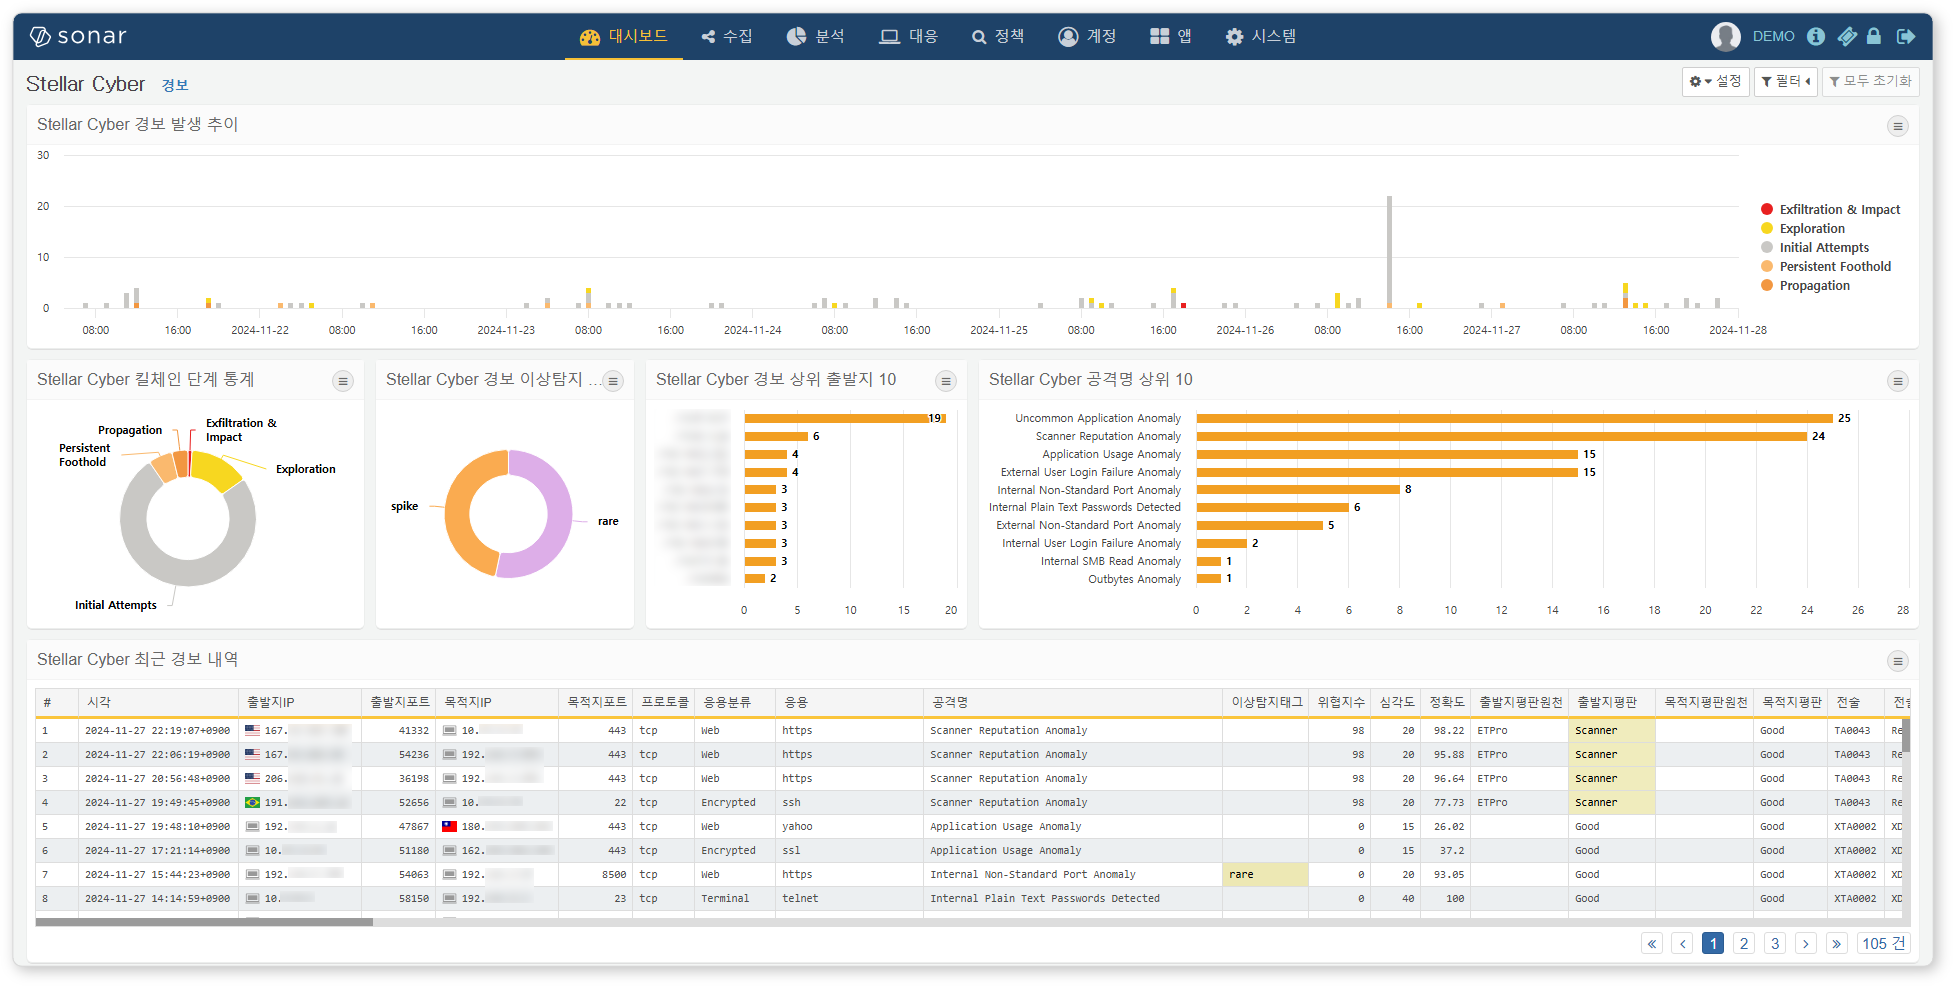
Task: Toggle Initial Attempts legend entry
Action: pos(1815,247)
